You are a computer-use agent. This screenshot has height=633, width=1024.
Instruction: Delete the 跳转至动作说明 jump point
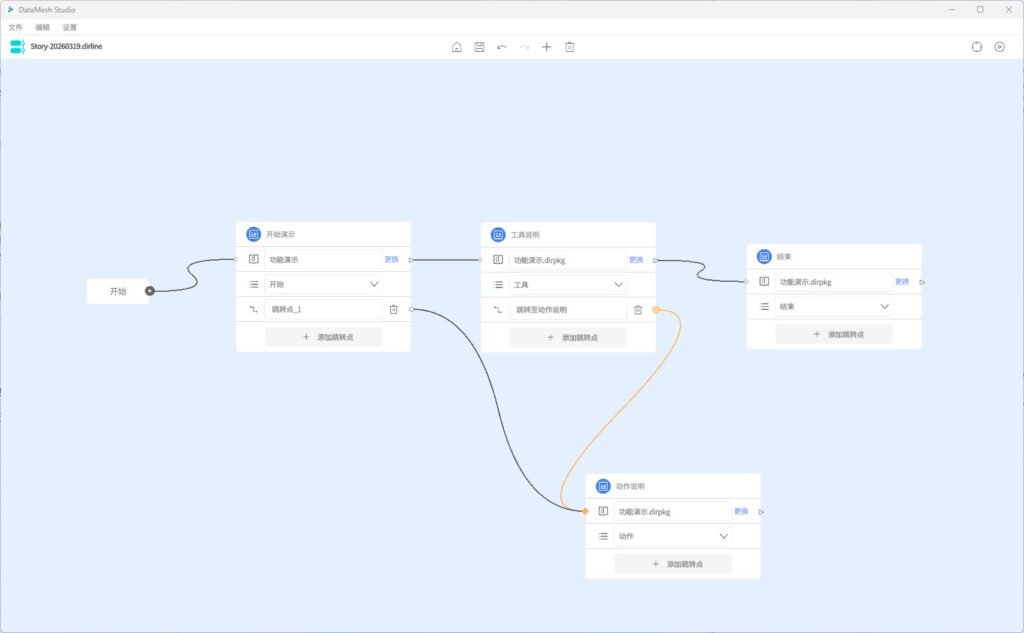click(x=638, y=310)
